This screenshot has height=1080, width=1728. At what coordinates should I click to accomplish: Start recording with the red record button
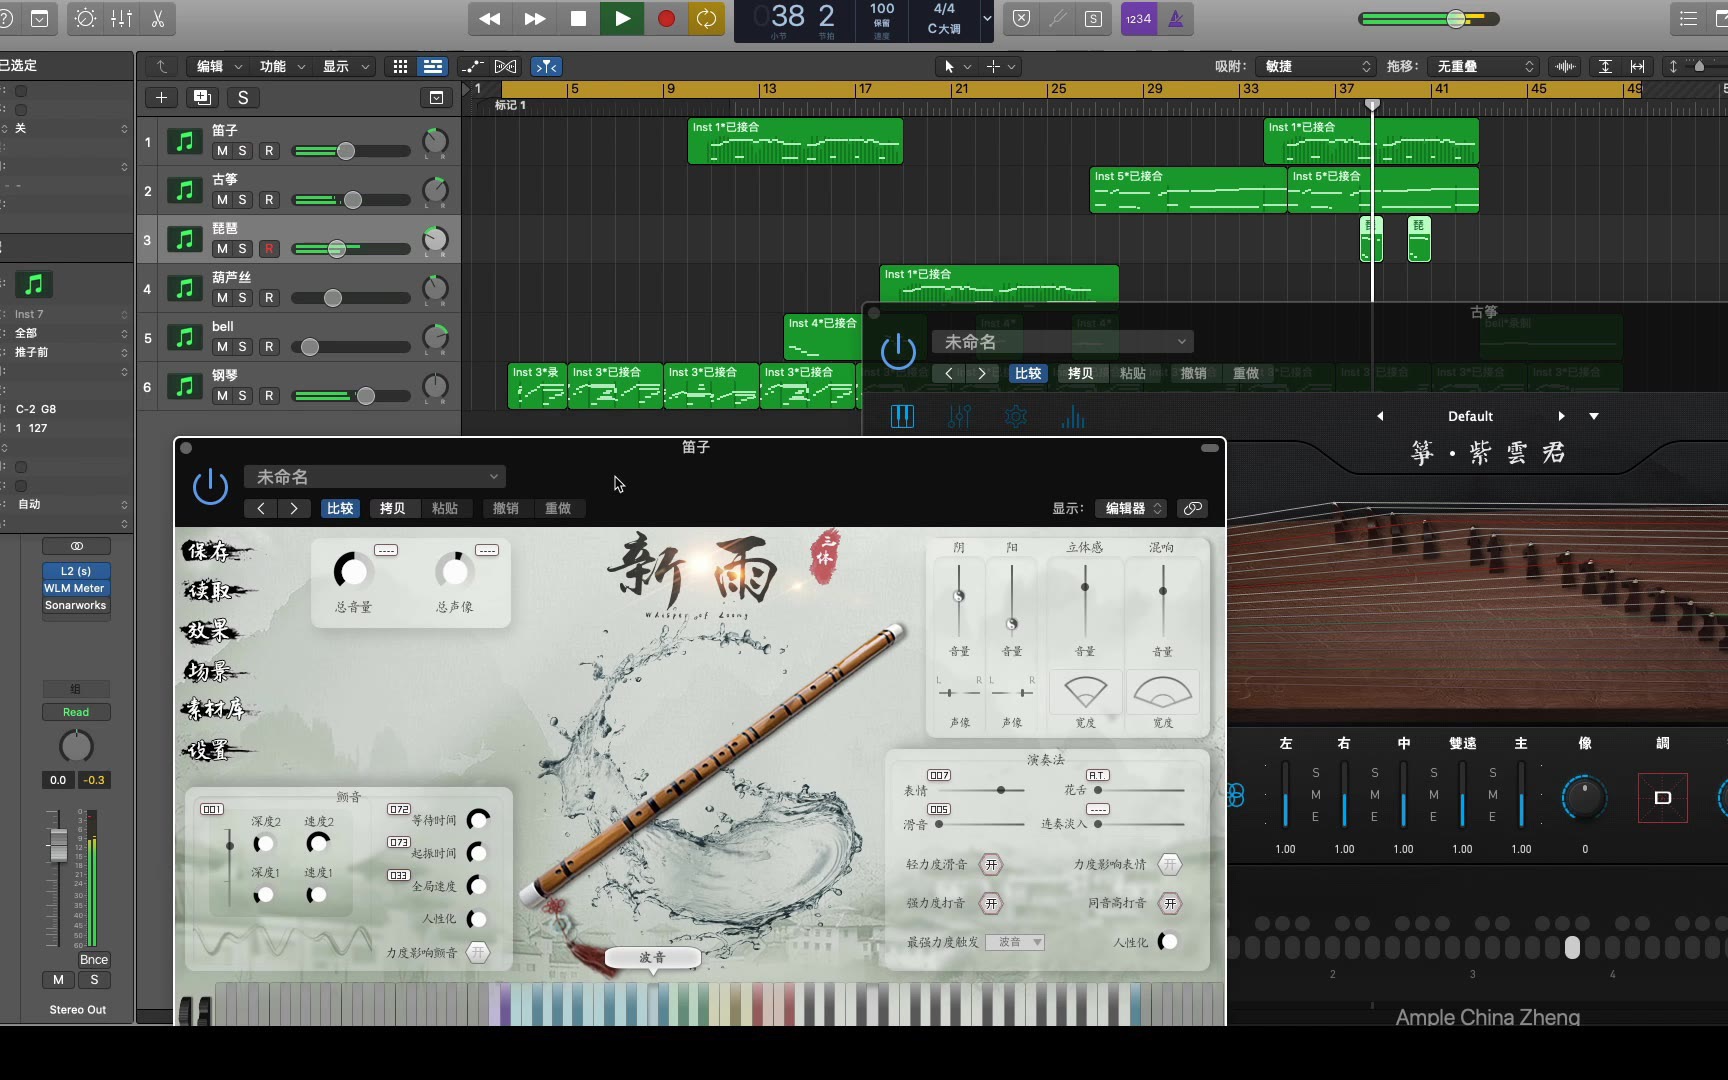[666, 19]
